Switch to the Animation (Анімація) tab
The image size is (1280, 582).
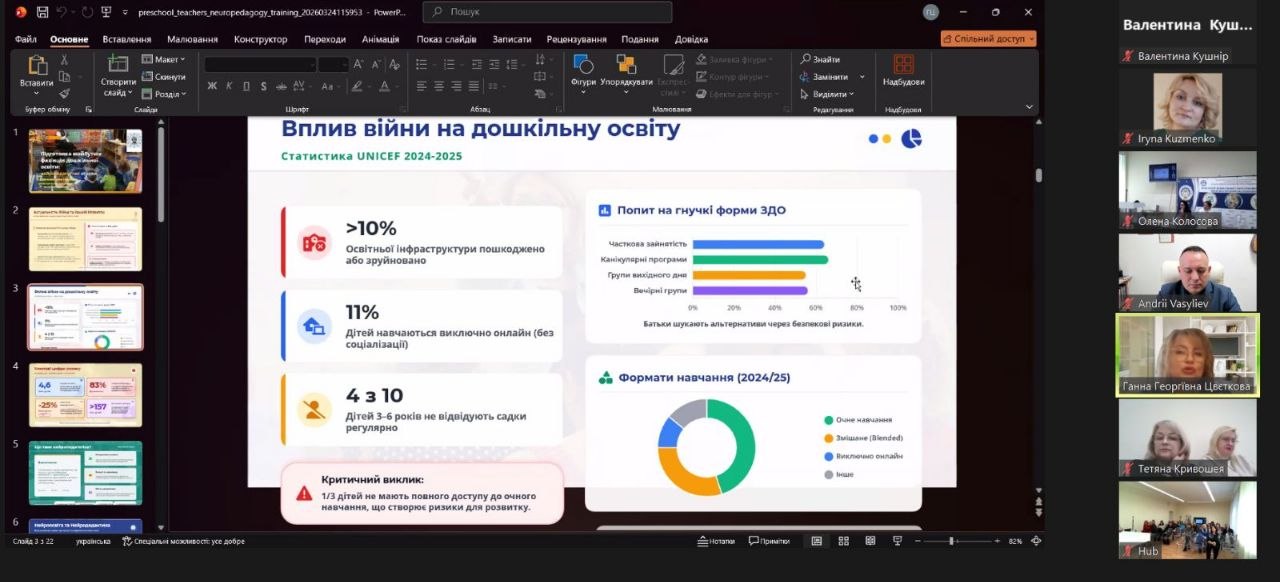tap(380, 39)
